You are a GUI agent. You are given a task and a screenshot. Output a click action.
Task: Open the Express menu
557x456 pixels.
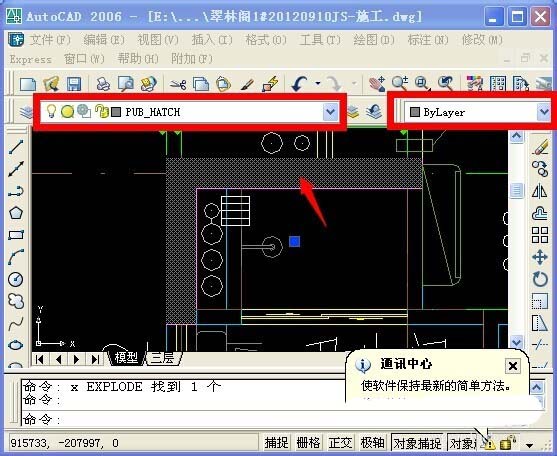[30, 59]
